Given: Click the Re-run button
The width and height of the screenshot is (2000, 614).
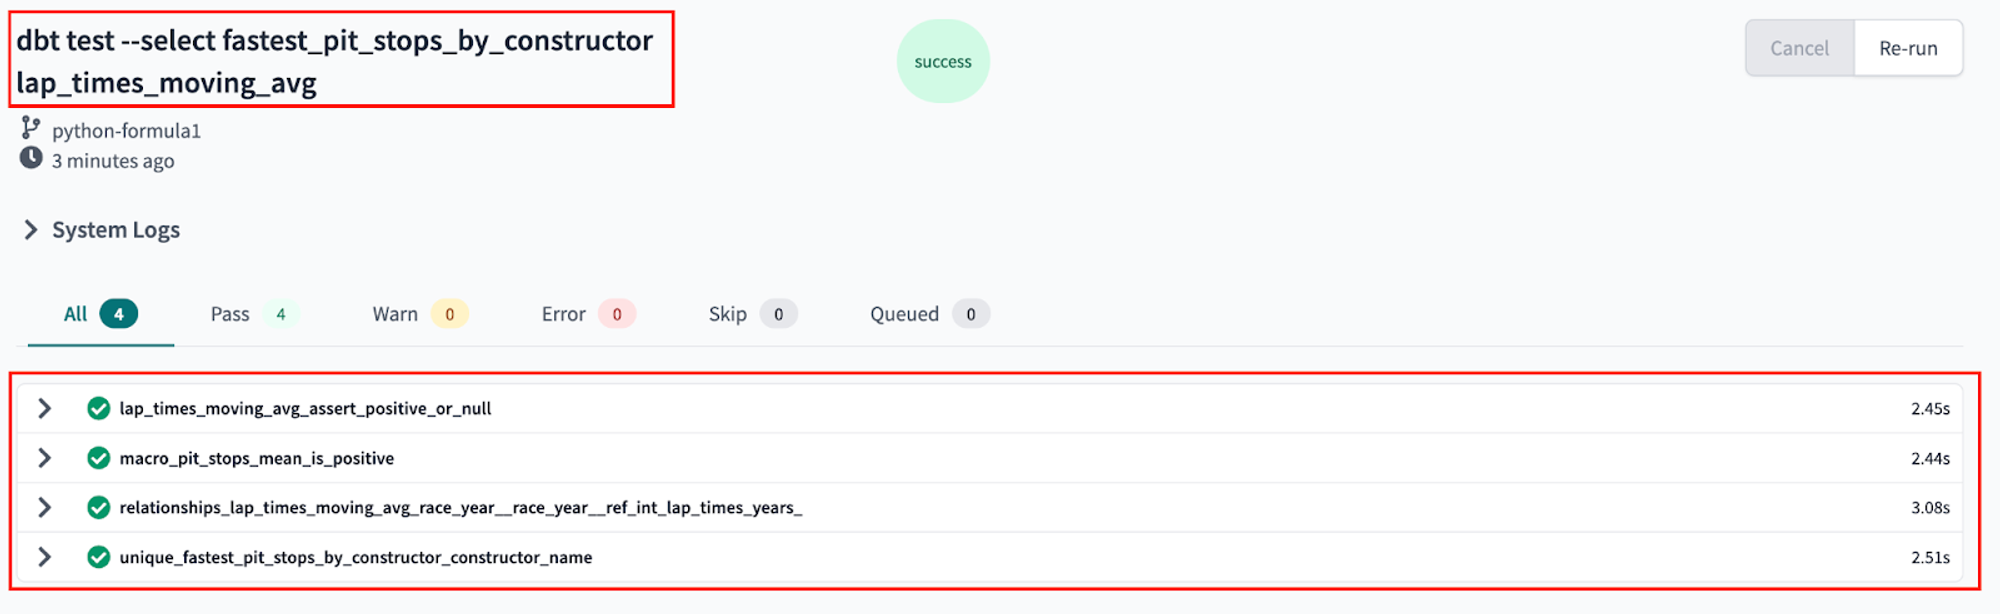Looking at the screenshot, I should 1908,47.
